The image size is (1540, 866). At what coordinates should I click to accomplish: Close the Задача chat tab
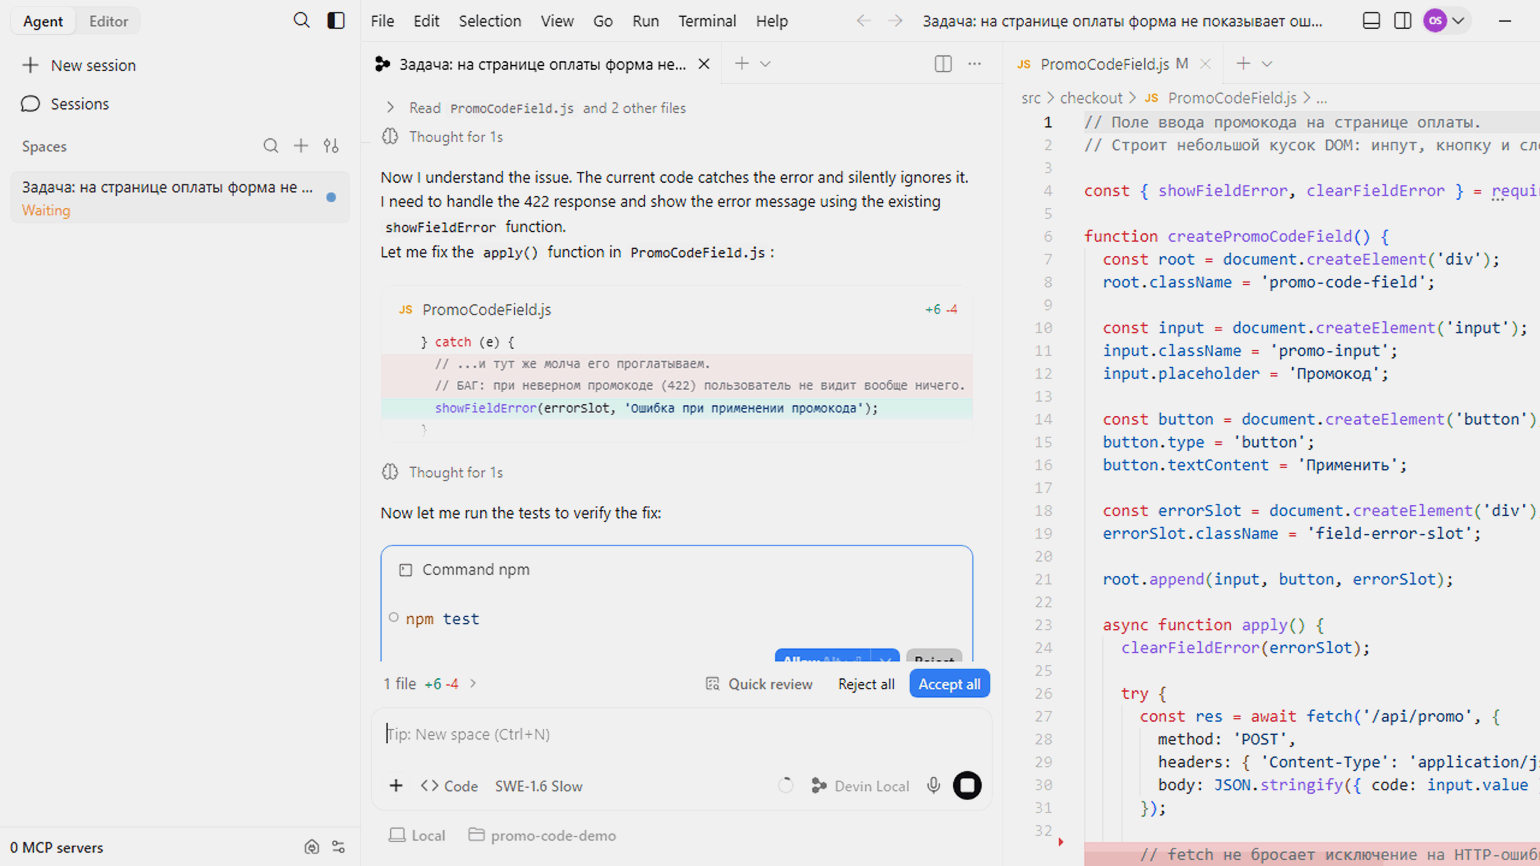coord(704,64)
